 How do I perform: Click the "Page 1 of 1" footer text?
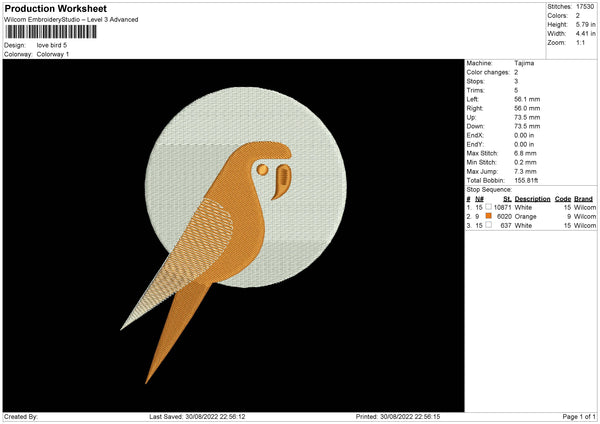click(577, 417)
